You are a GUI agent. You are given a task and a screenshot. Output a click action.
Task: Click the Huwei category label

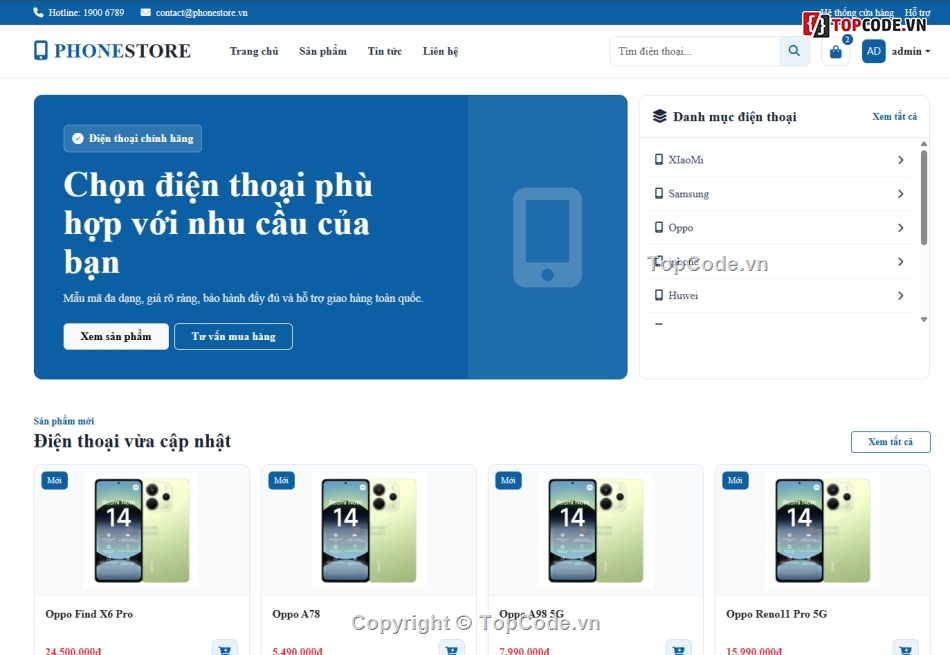[683, 296]
